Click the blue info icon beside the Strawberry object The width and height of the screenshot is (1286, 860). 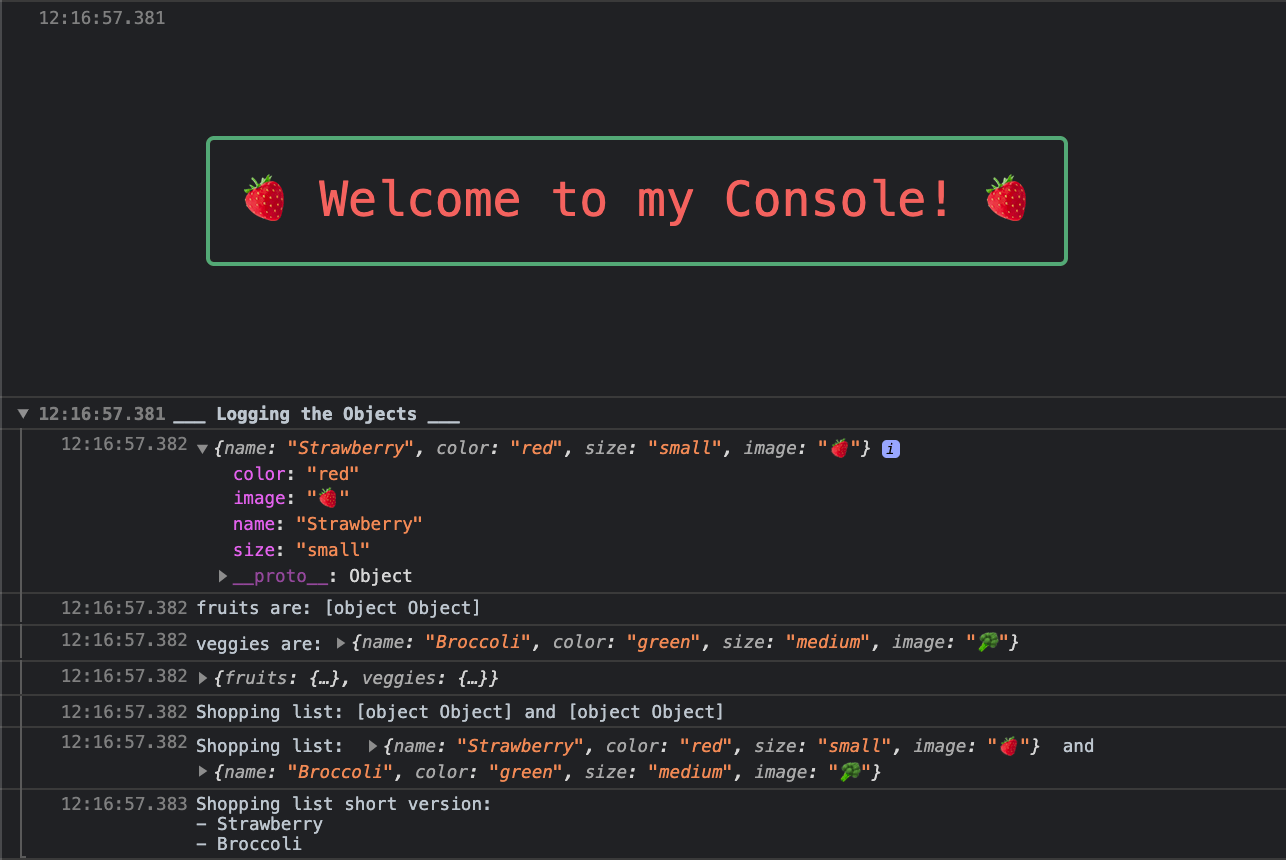[x=890, y=448]
